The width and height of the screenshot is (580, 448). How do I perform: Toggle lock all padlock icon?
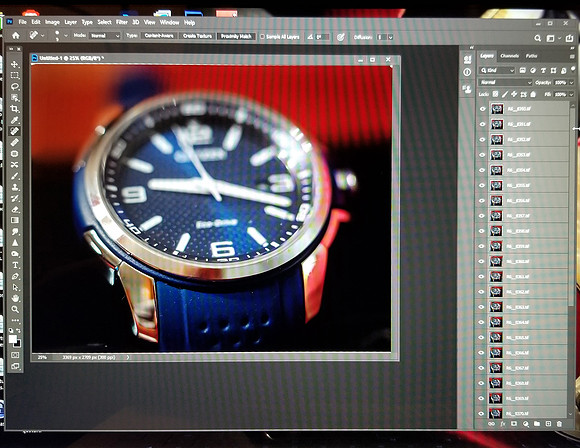coord(533,94)
